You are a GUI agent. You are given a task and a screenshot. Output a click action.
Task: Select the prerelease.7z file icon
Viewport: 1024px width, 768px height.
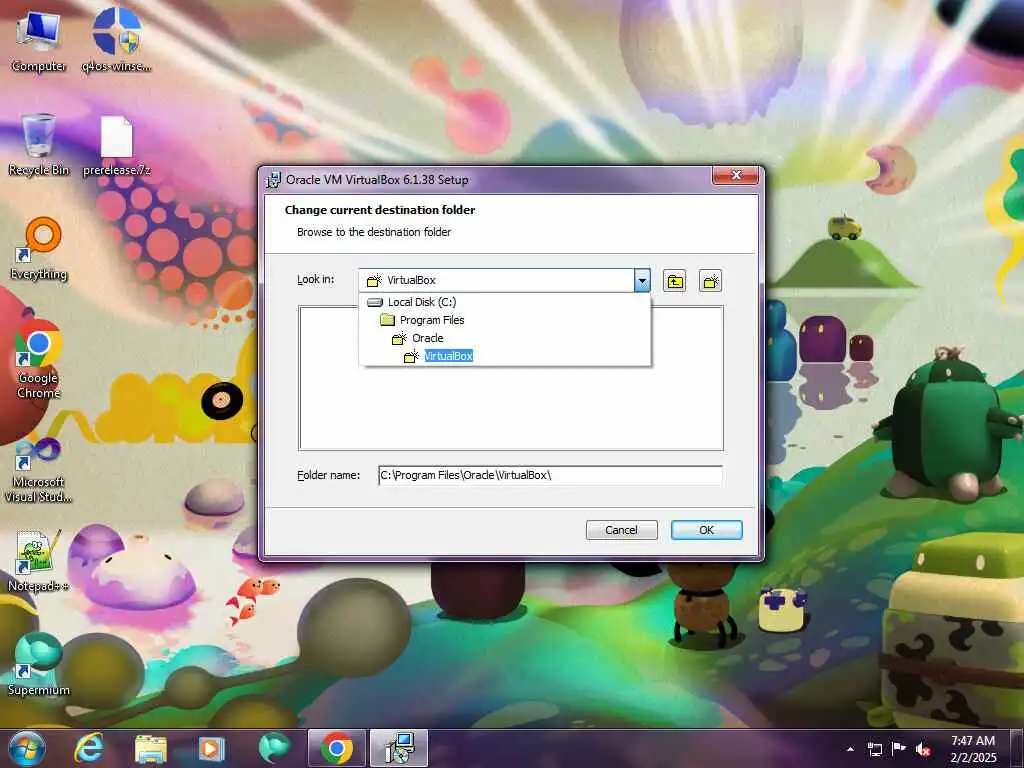[117, 146]
